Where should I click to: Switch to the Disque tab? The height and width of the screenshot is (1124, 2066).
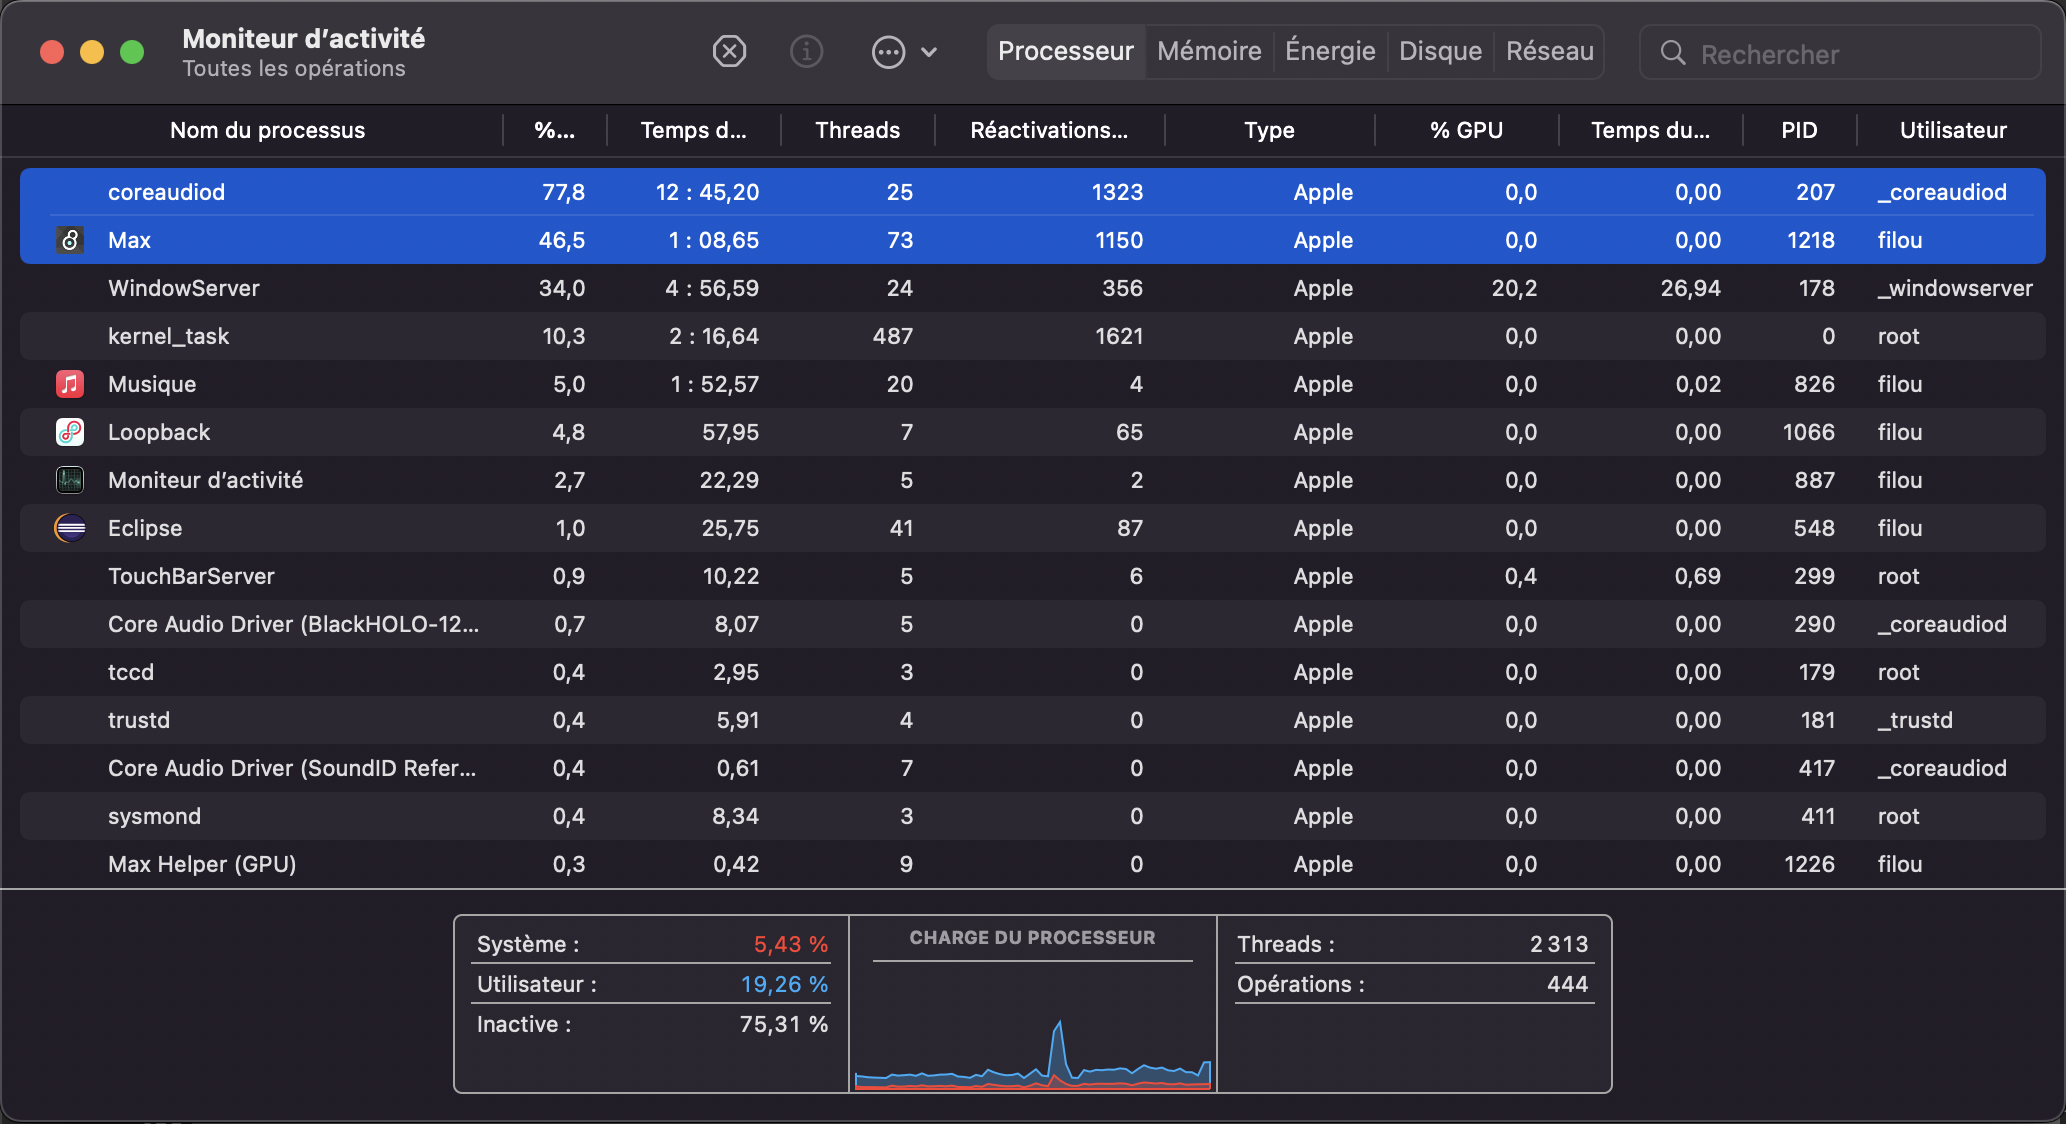pos(1440,51)
